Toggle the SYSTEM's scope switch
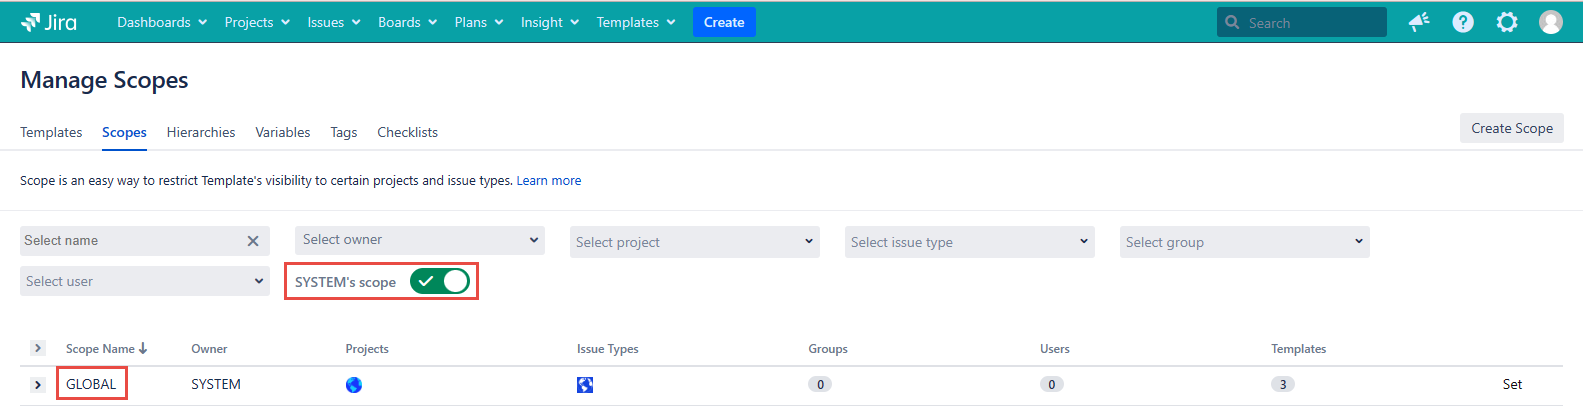1583x406 pixels. 440,282
